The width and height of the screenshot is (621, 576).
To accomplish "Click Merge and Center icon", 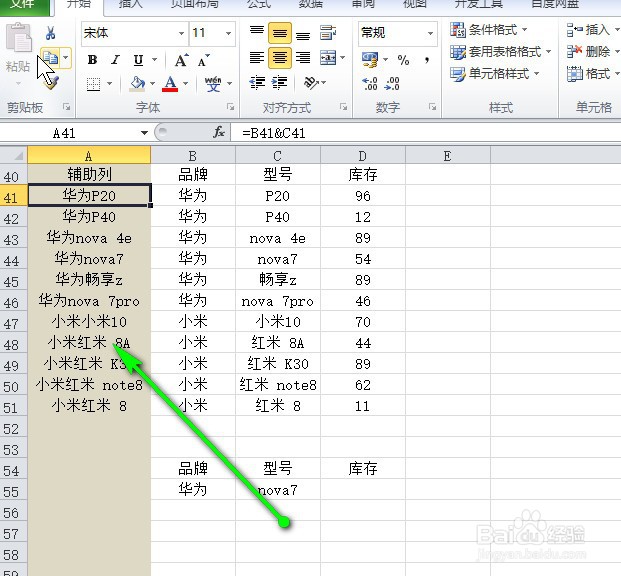I will 328,58.
